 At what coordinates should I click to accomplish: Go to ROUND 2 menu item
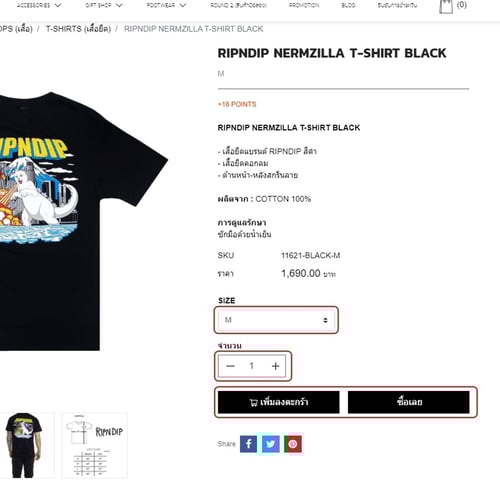[x=238, y=5]
